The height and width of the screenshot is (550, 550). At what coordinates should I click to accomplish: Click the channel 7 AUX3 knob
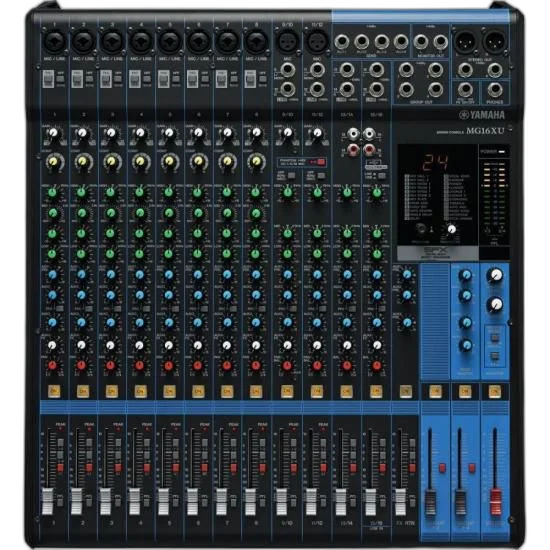pos(227,322)
